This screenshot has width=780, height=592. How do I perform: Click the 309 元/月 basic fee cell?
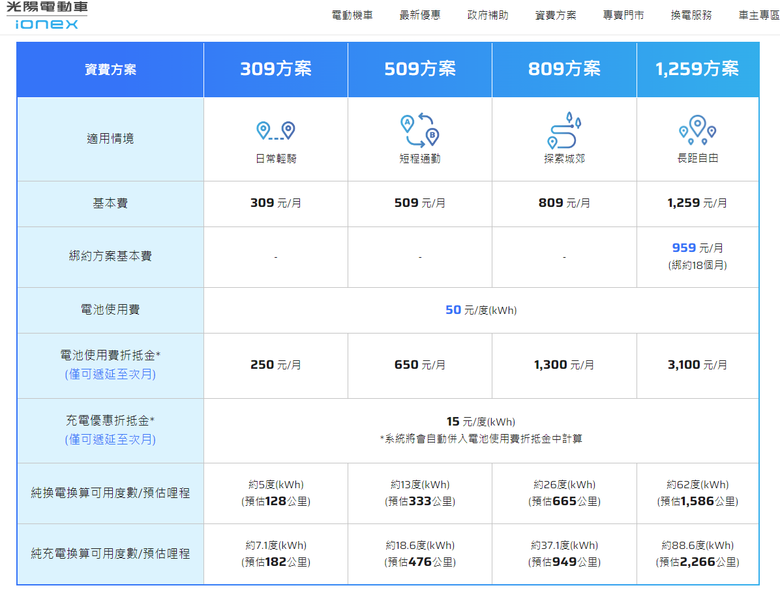276,203
